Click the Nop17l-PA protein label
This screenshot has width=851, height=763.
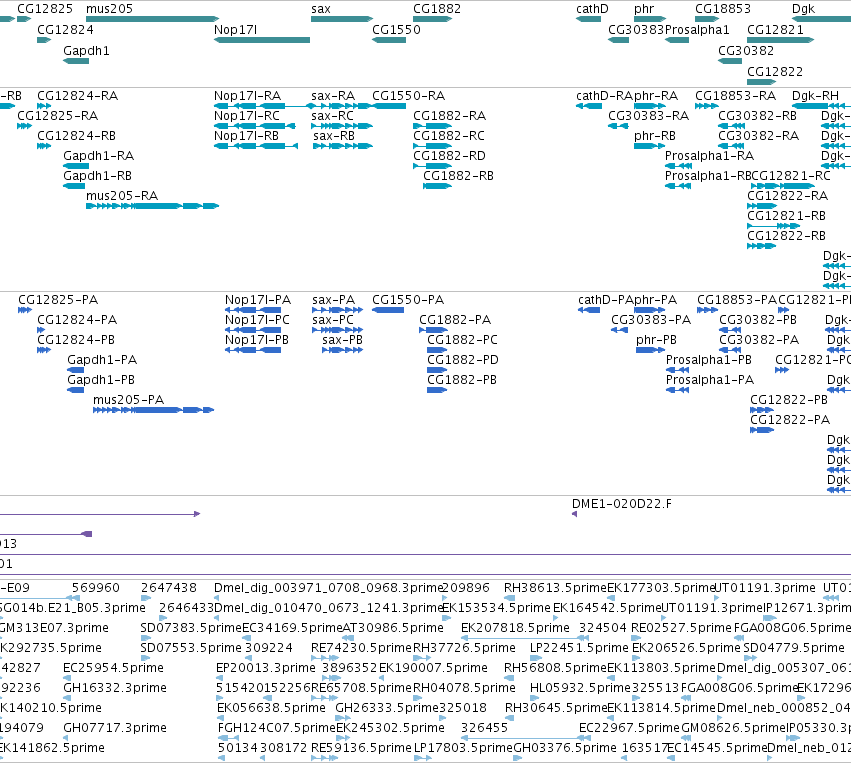pyautogui.click(x=258, y=300)
